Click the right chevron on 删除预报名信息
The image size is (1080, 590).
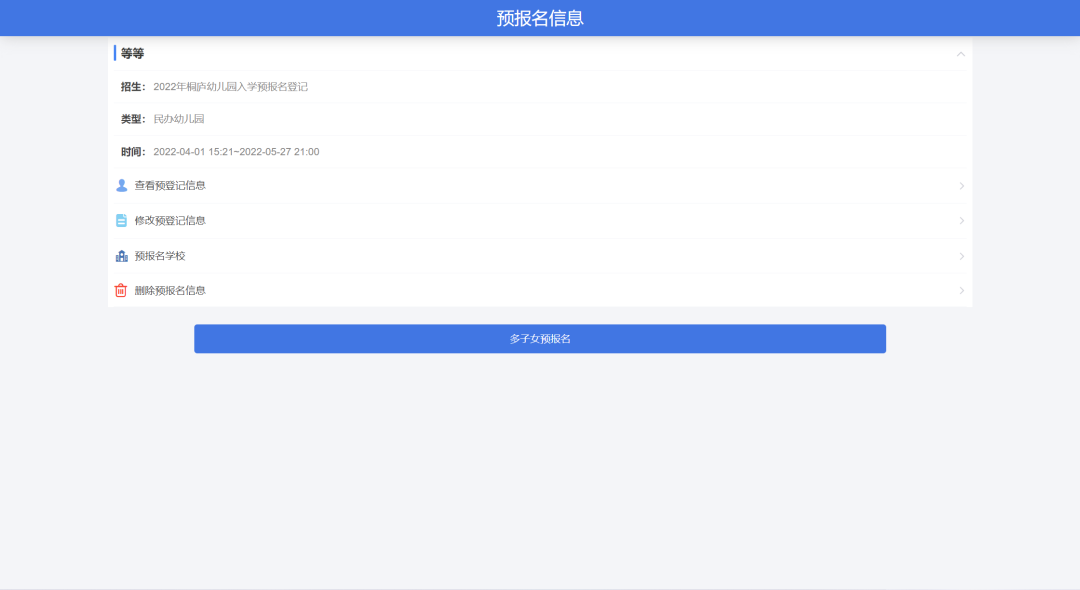point(962,291)
